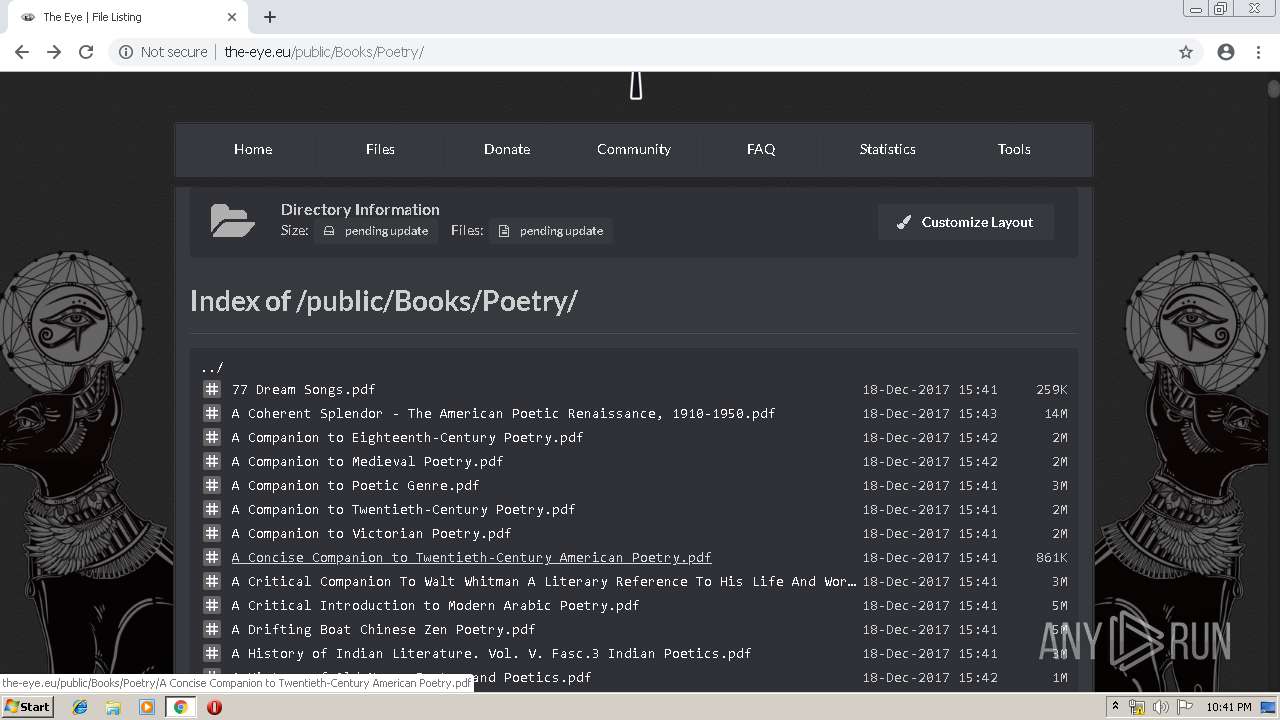
Task: Open the file explorer taskbar icon
Action: click(113, 707)
